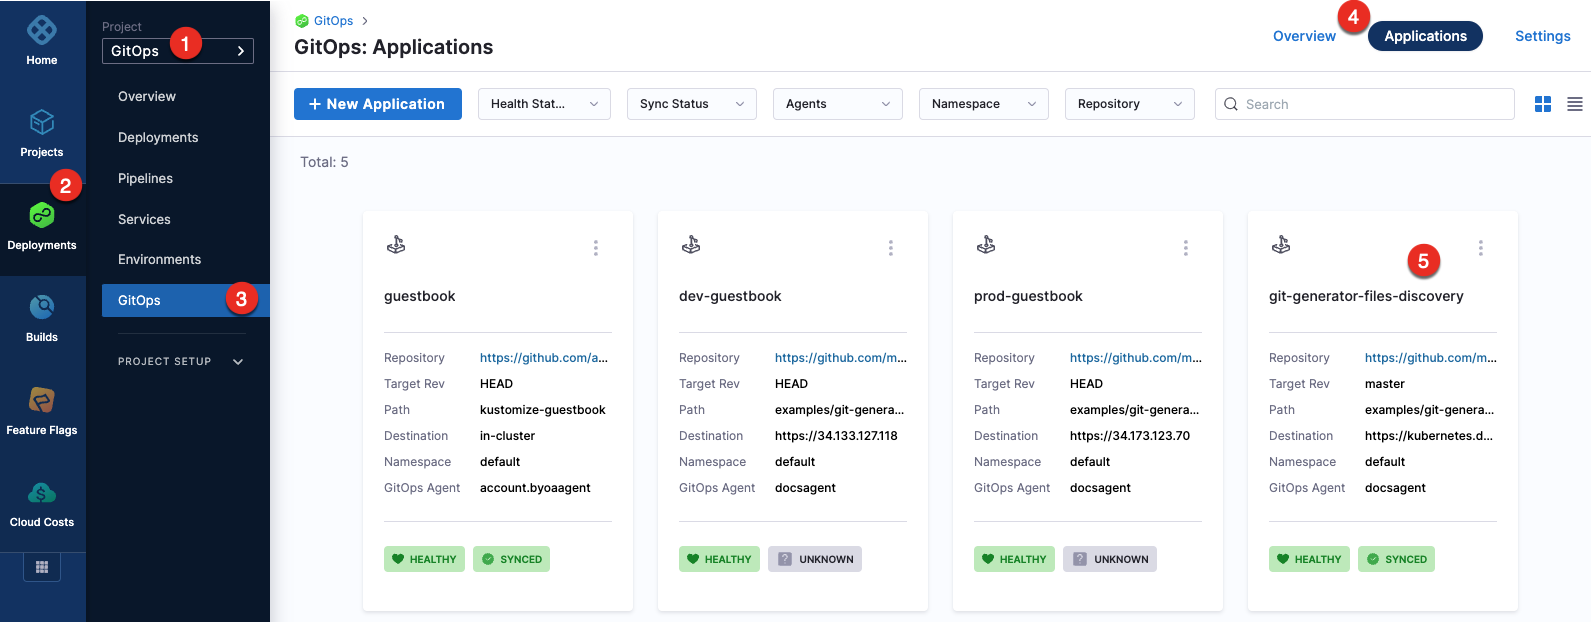1591x622 pixels.
Task: Open the three-dot menu on guestbook card
Action: pos(596,248)
